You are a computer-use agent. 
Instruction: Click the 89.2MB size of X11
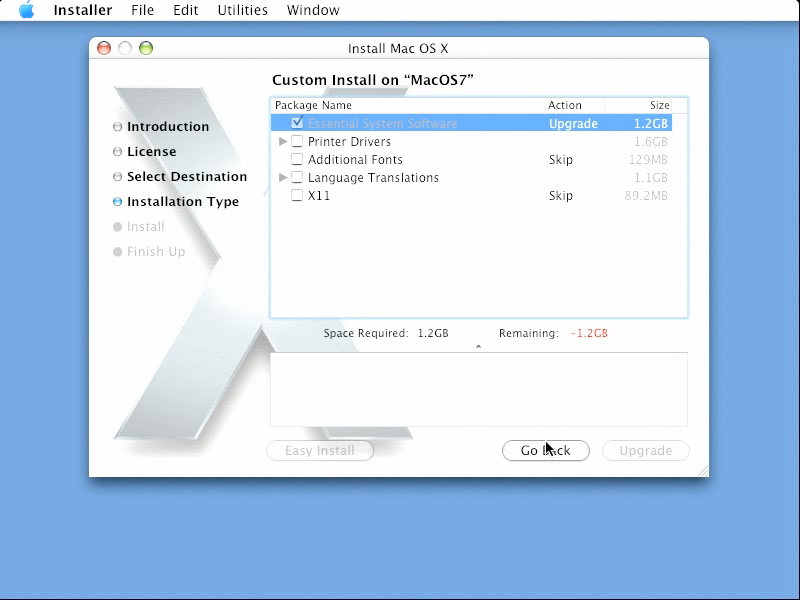646,195
